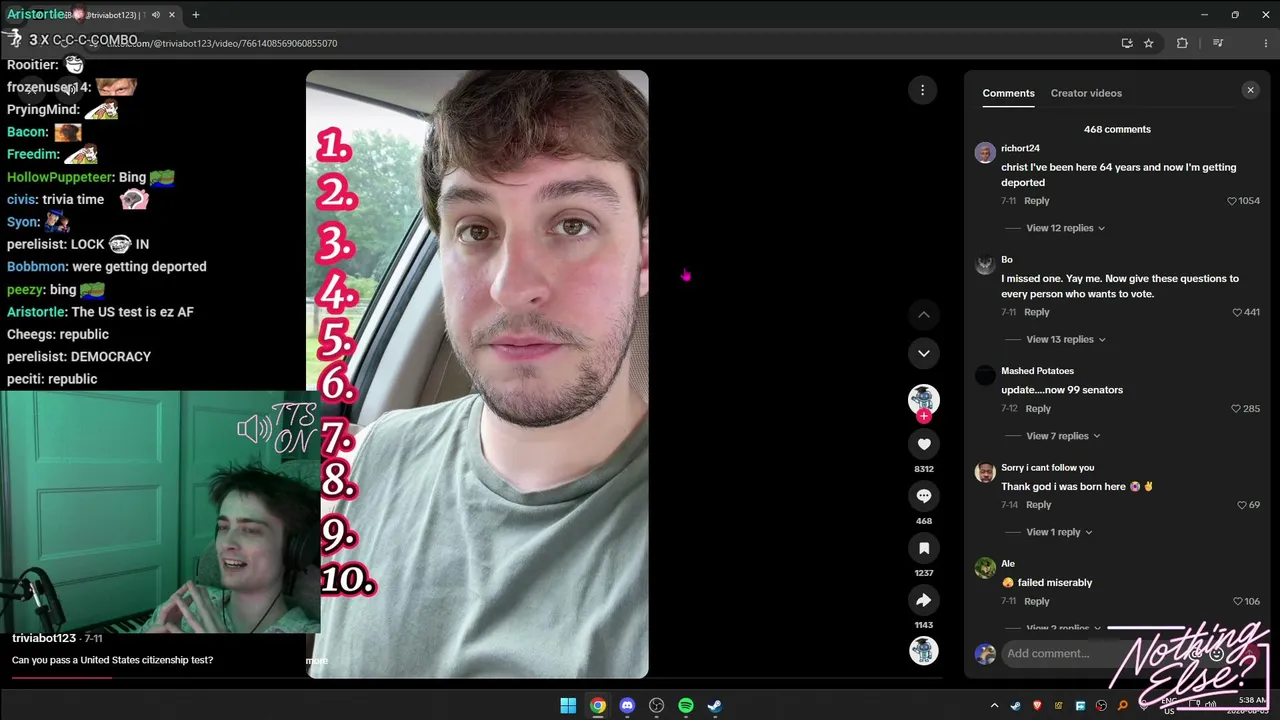Image resolution: width=1280 pixels, height=720 pixels.
Task: Expand "View 13 replies" under Bo's comment
Action: pyautogui.click(x=1065, y=339)
